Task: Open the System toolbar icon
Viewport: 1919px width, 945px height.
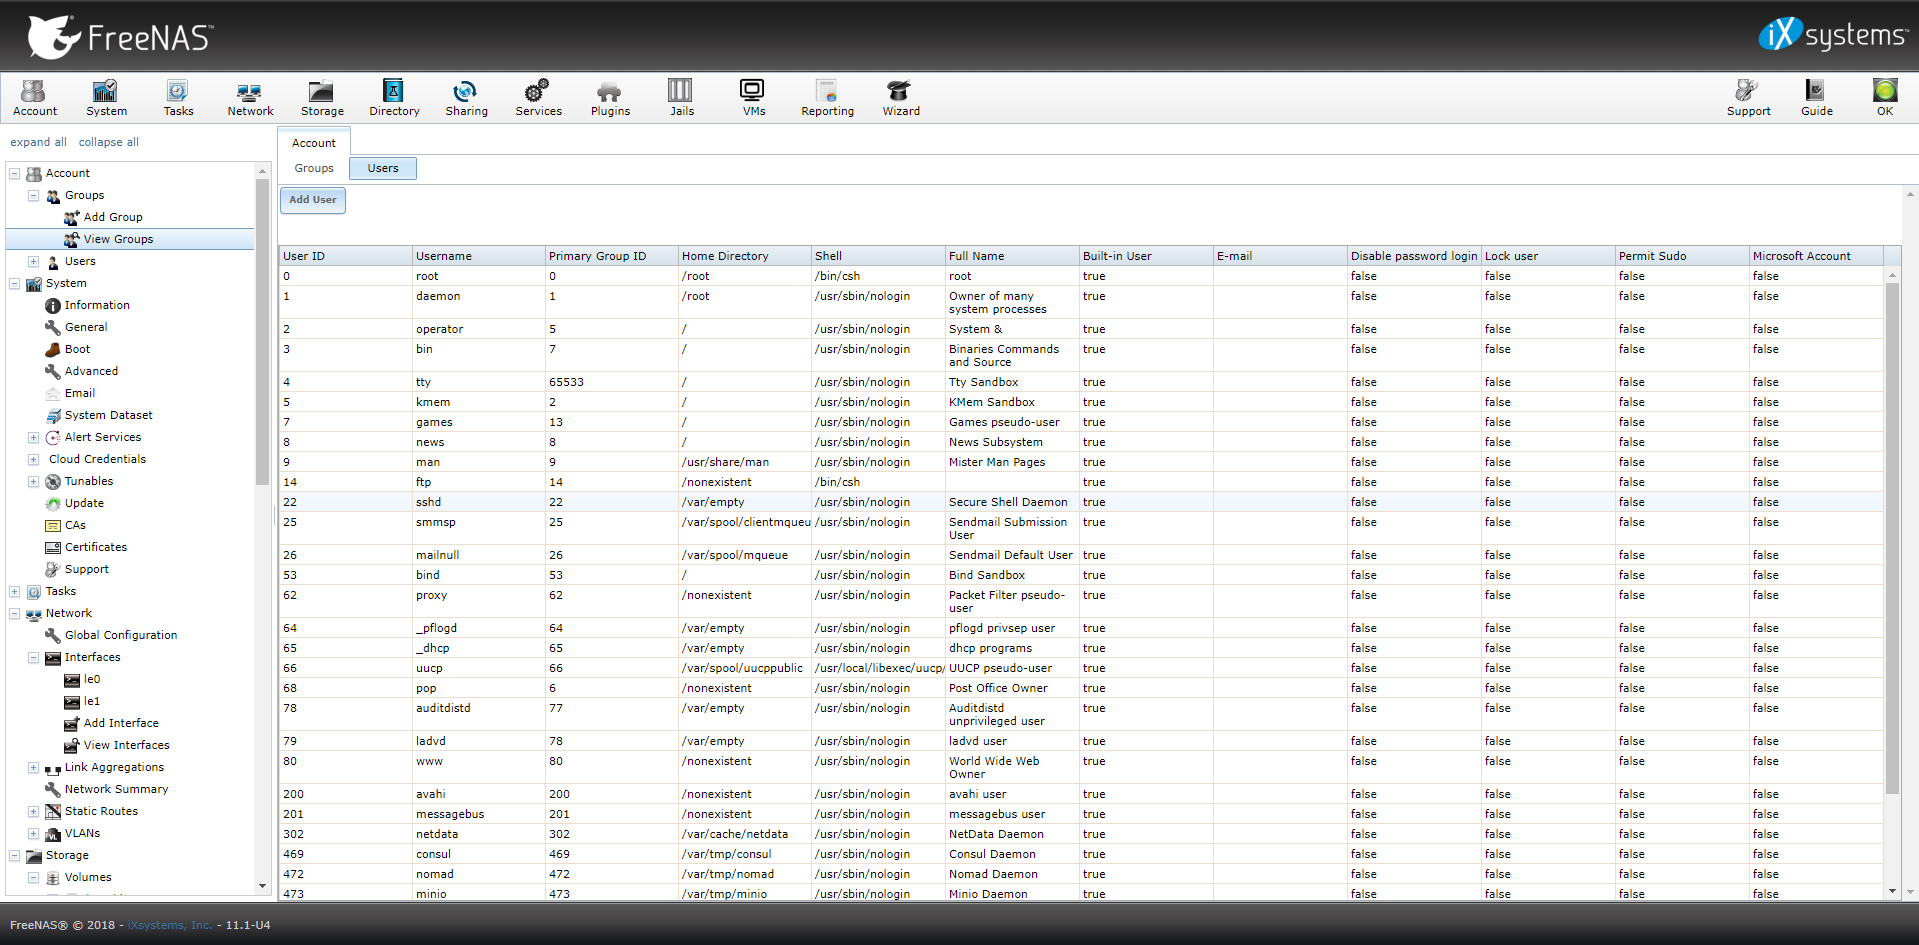Action: (106, 98)
